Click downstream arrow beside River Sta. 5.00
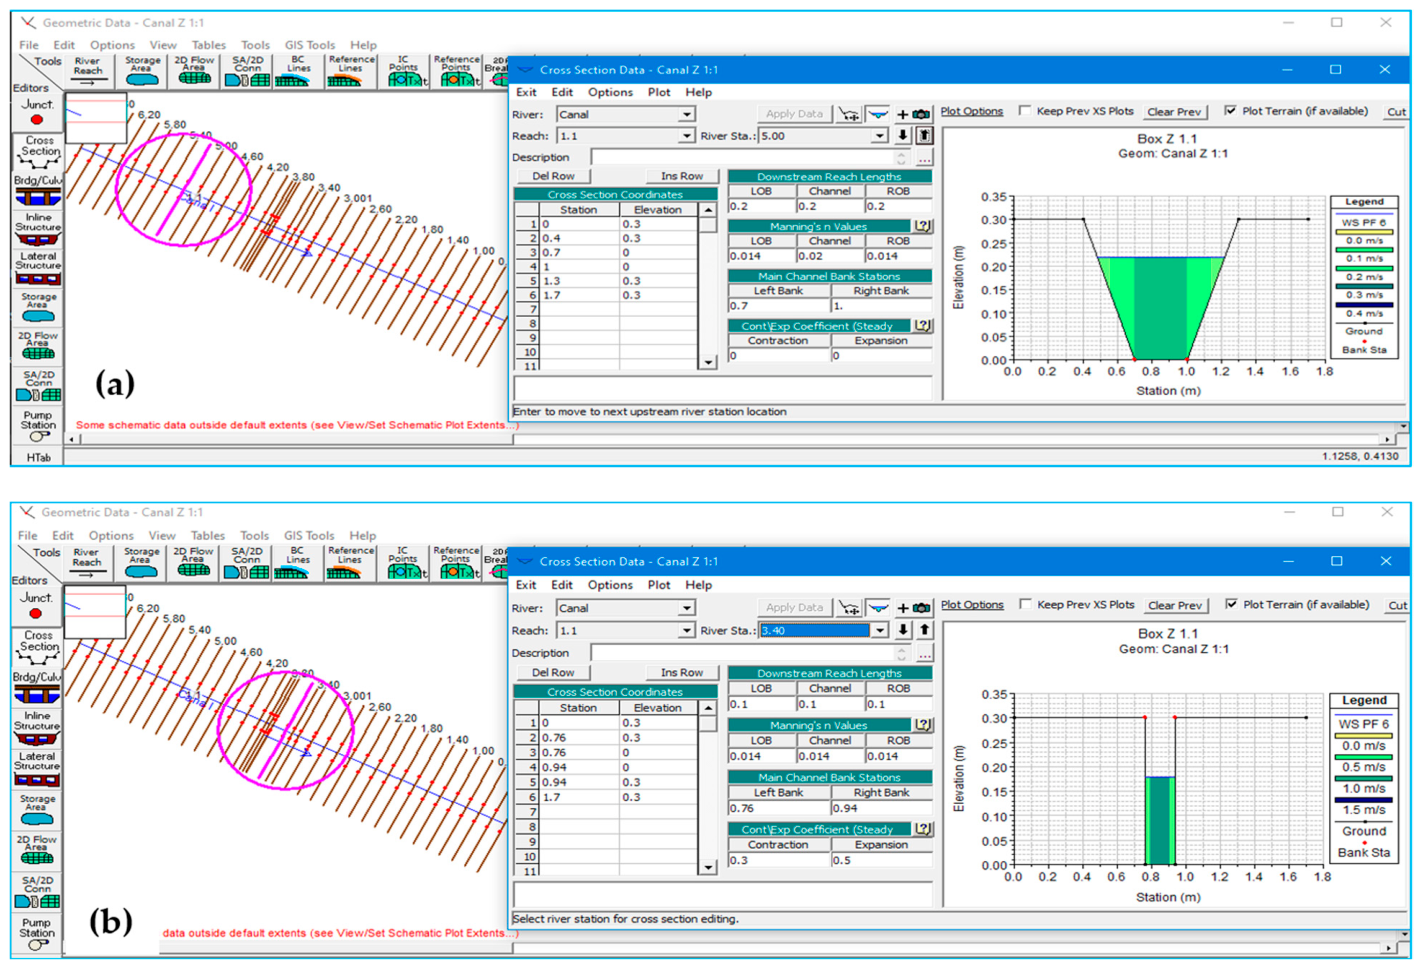 coord(903,135)
